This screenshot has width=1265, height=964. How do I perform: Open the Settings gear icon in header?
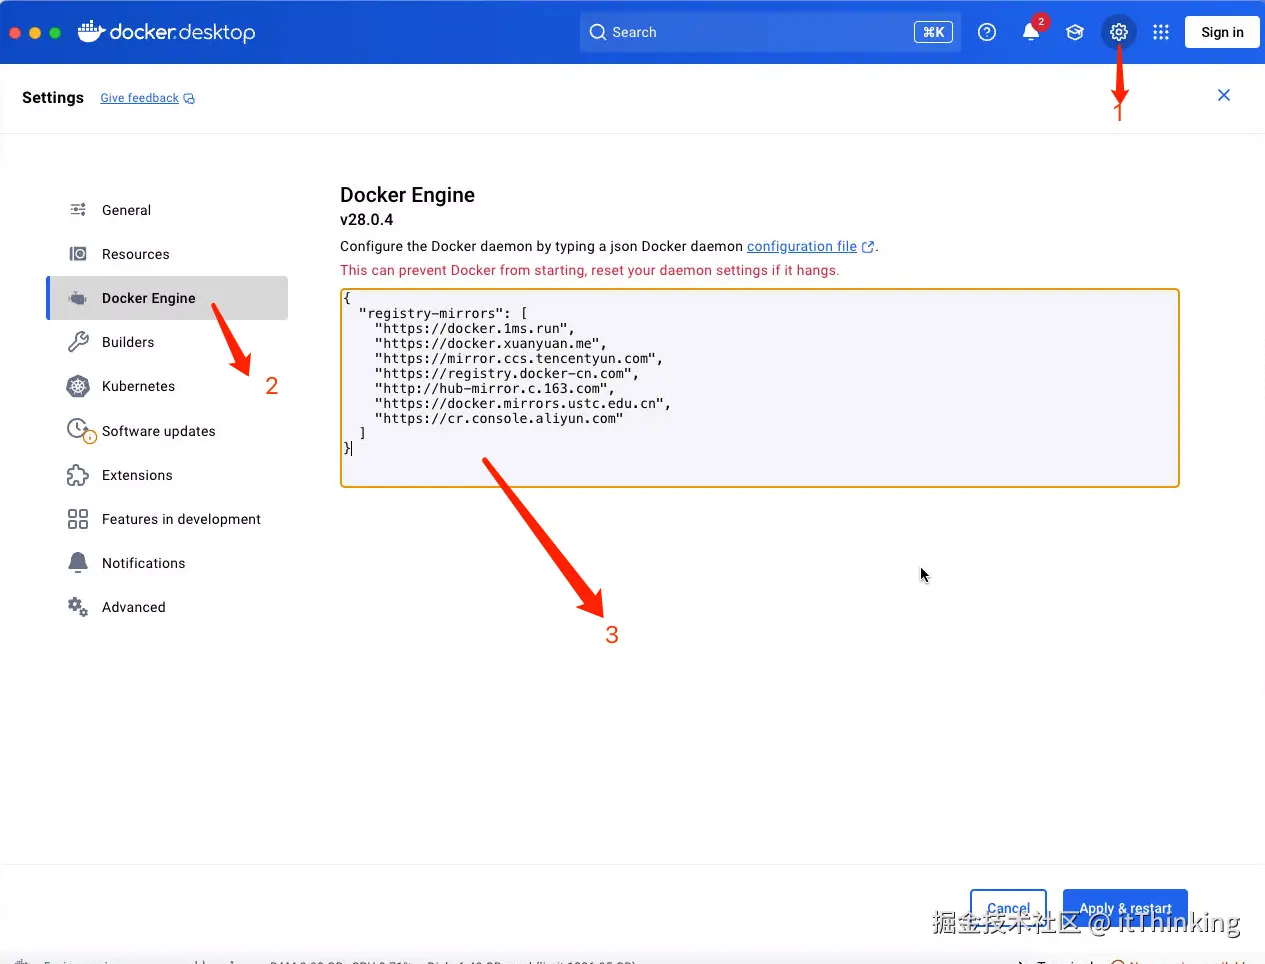pyautogui.click(x=1119, y=32)
